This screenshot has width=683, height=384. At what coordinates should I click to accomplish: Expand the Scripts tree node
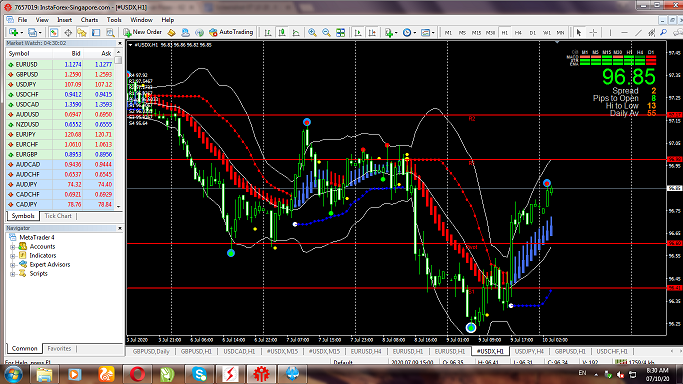click(x=13, y=274)
